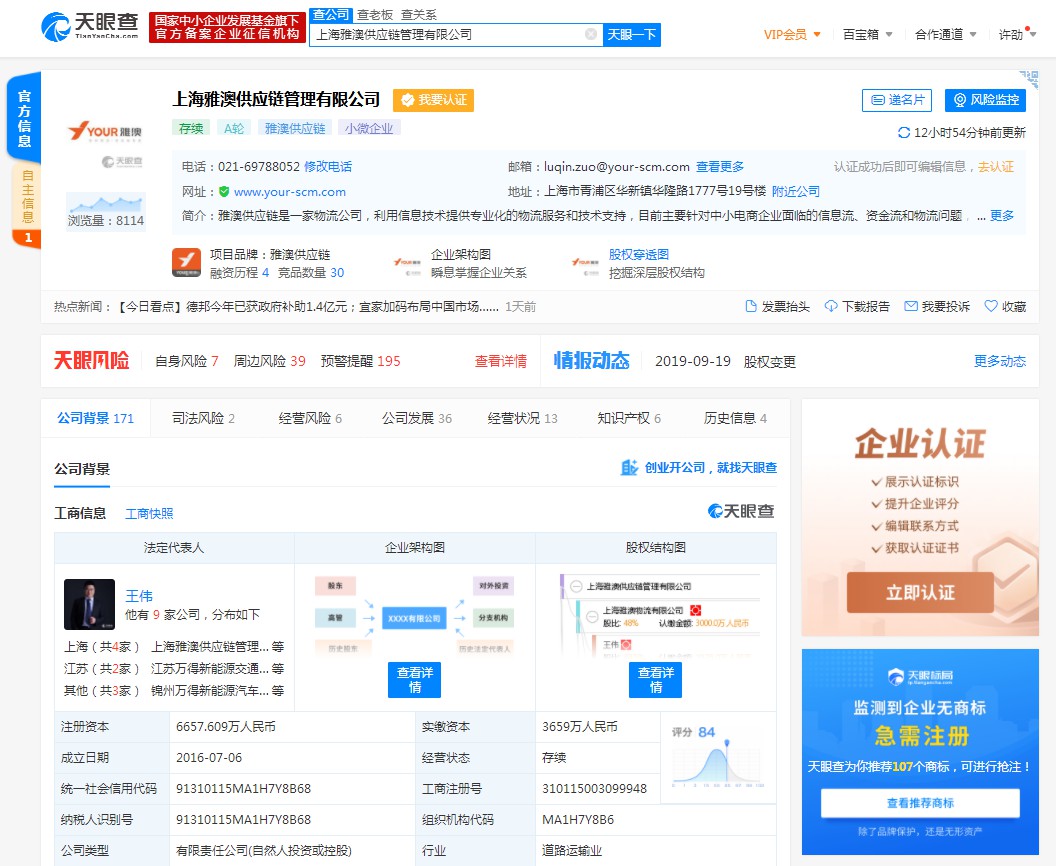The height and width of the screenshot is (866, 1056).
Task: Click red flag next to 上海雅澳物流有限公司
Action: click(696, 610)
